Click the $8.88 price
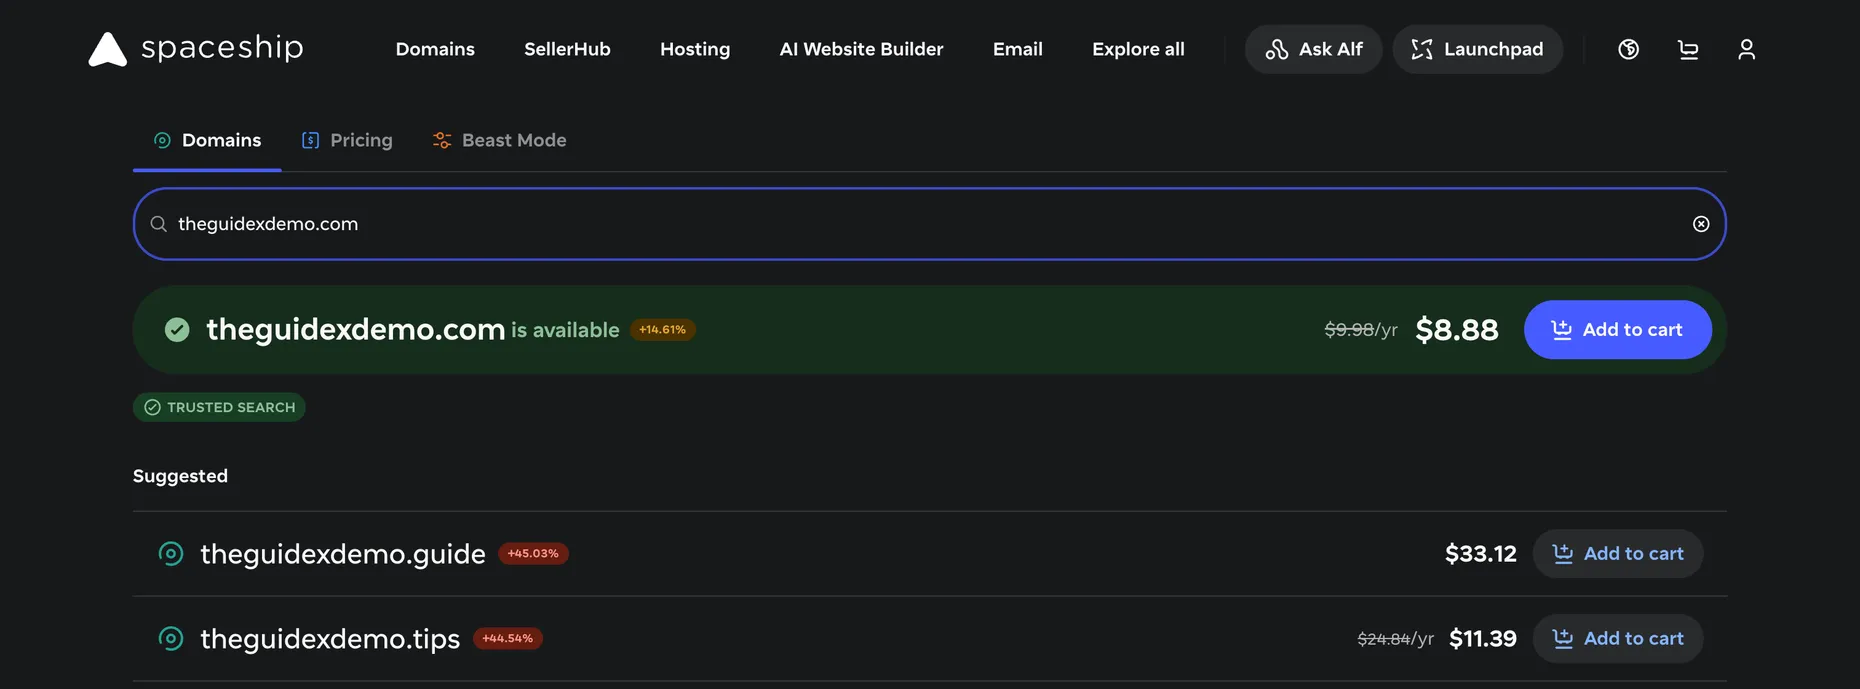This screenshot has height=689, width=1860. [1457, 329]
